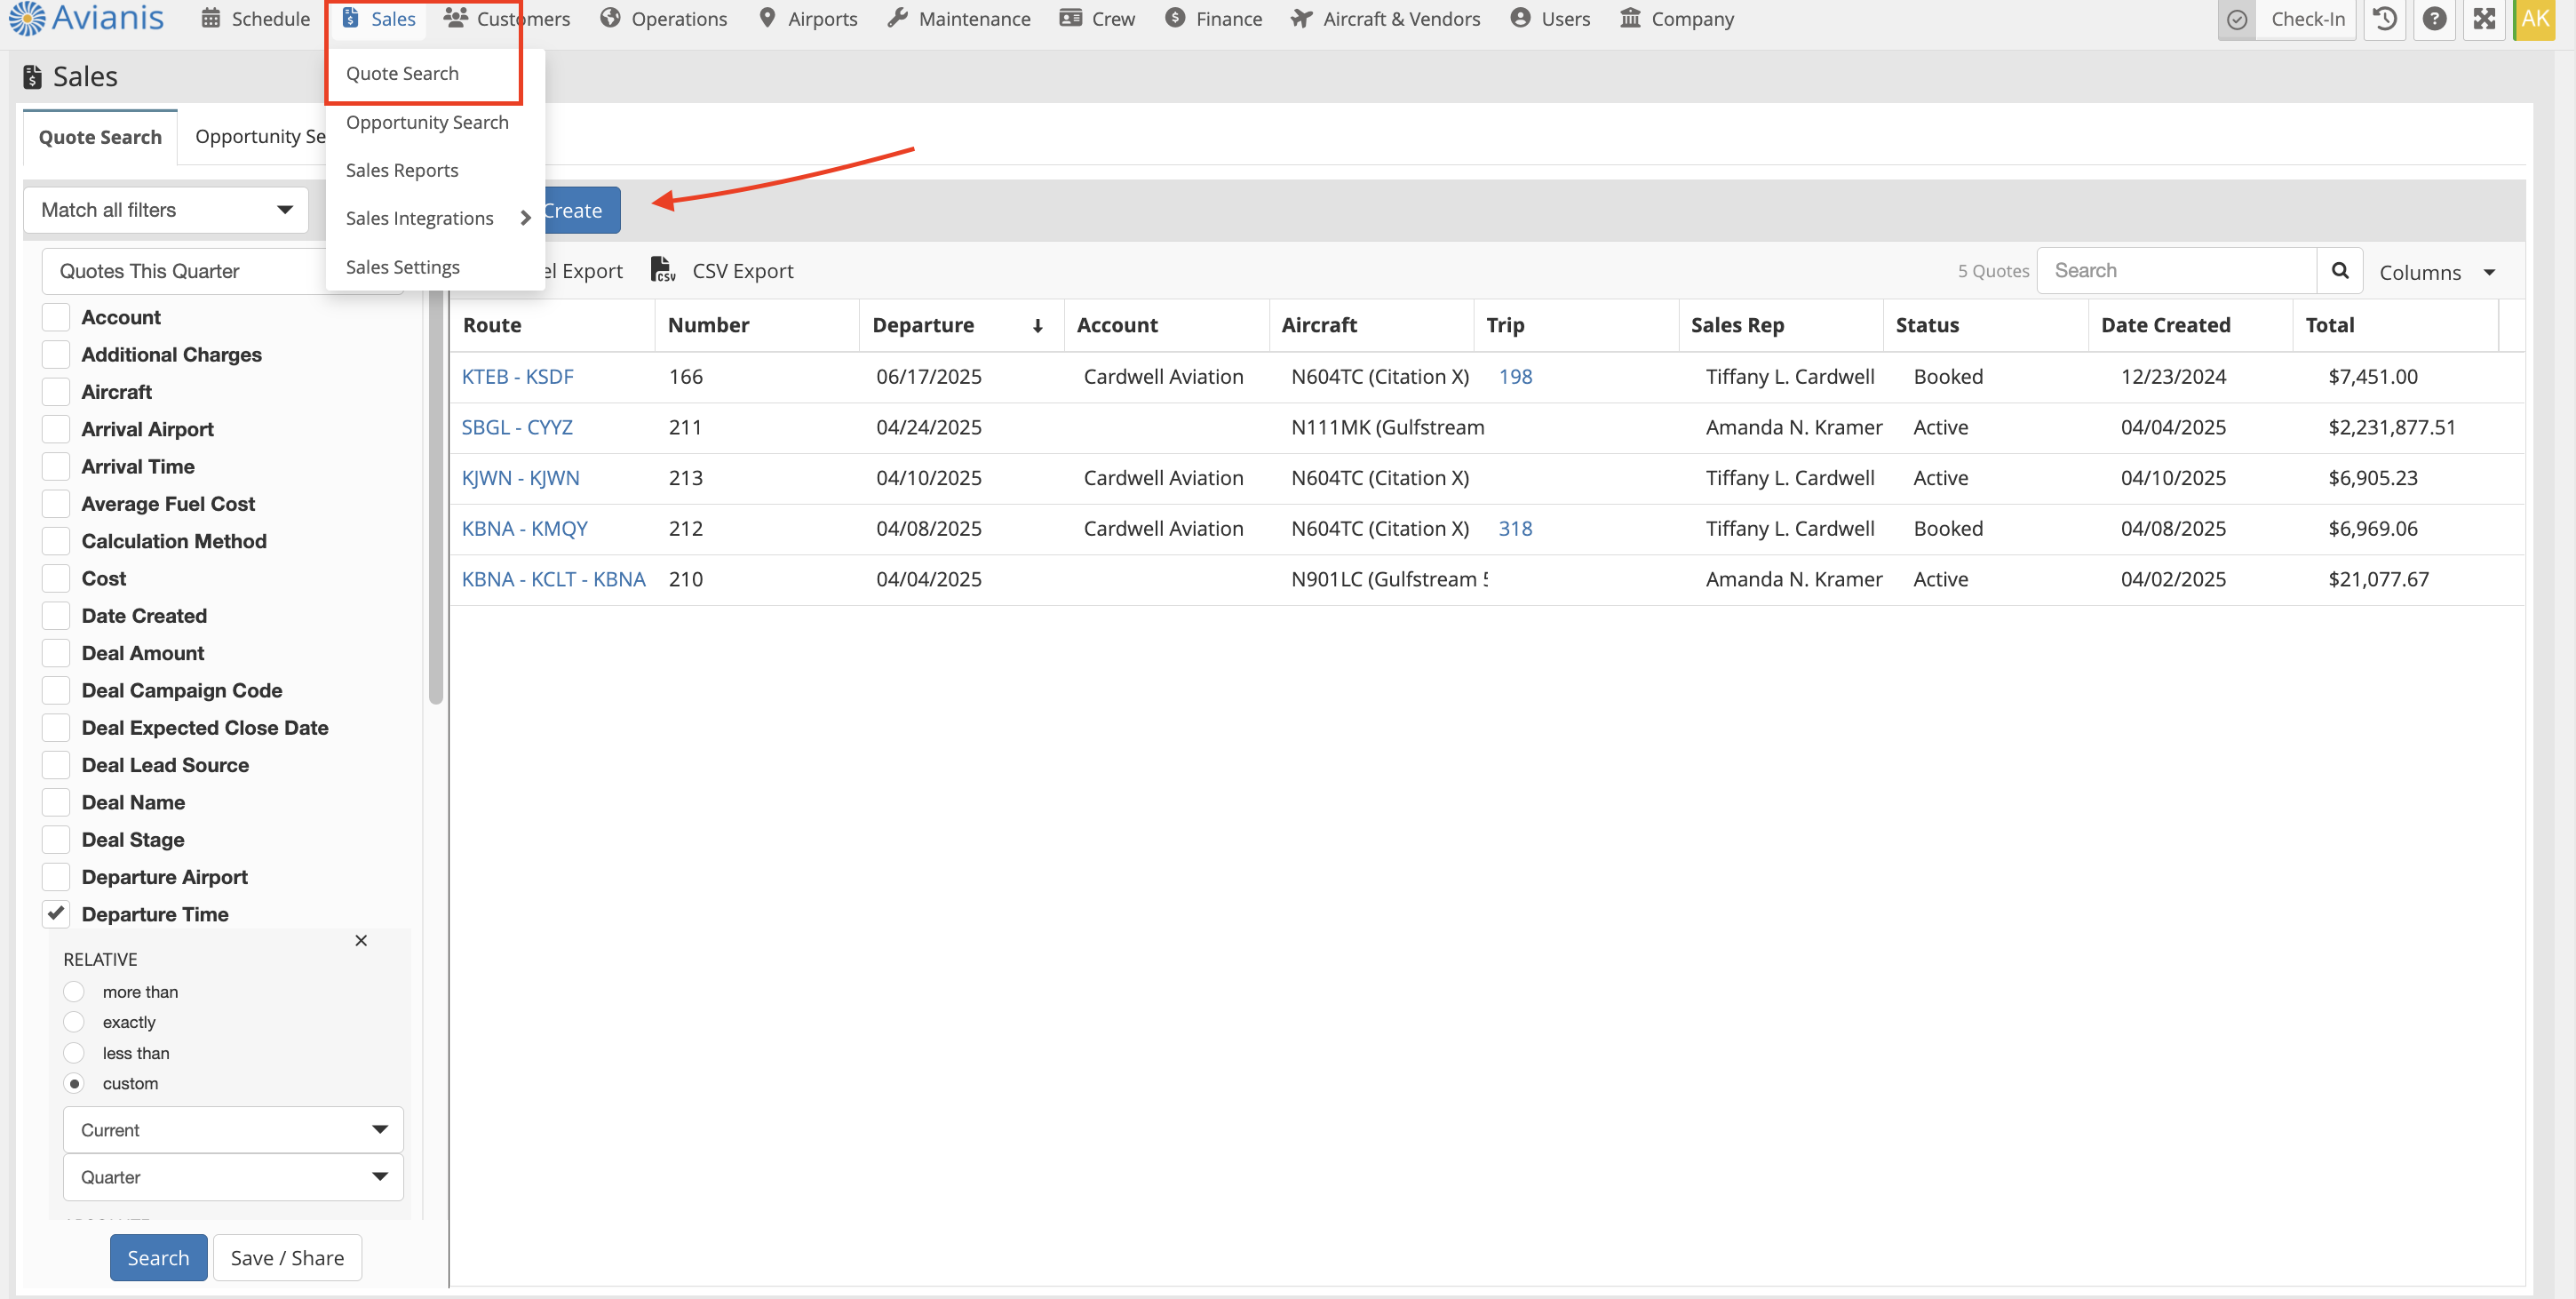Check the Account filter checkbox

56,317
